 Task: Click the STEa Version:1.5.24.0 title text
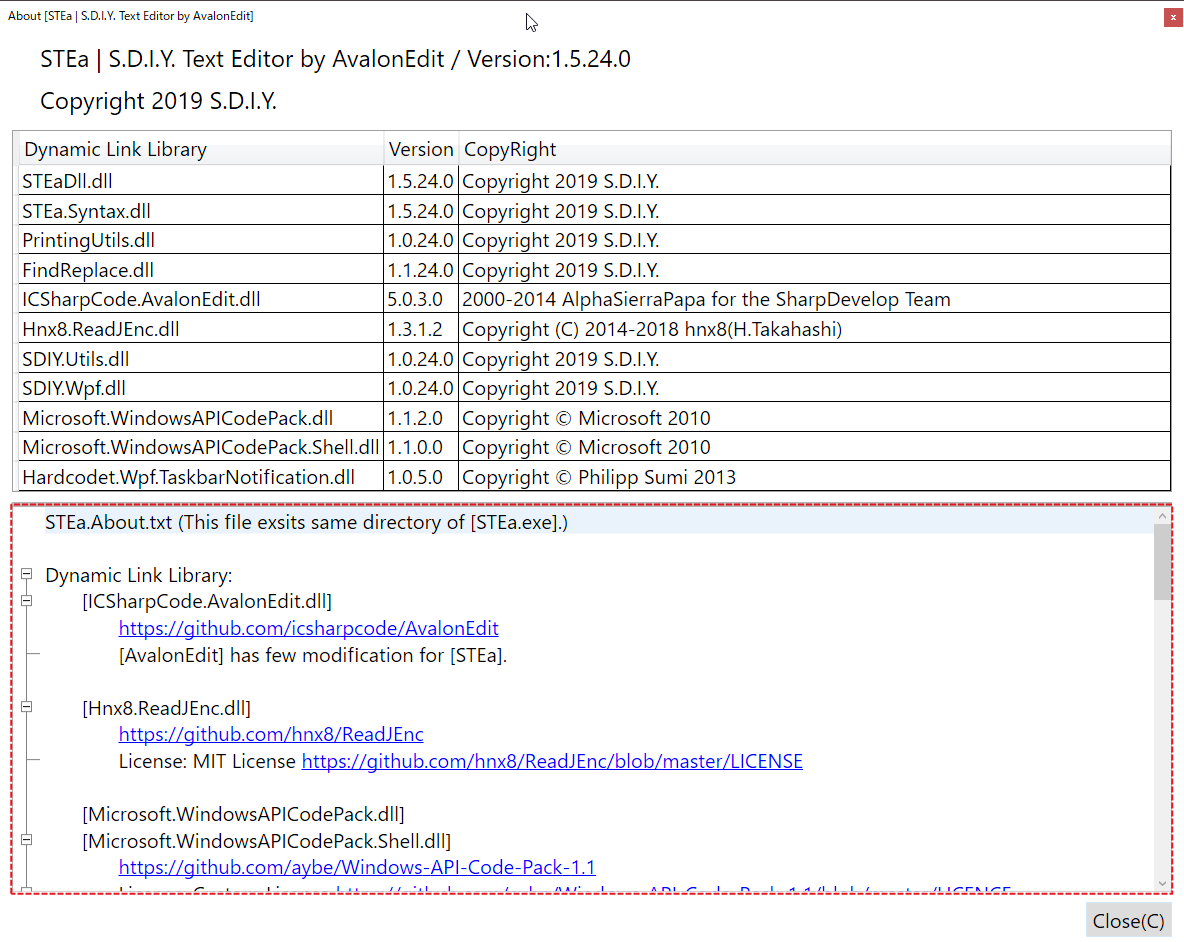[x=335, y=59]
